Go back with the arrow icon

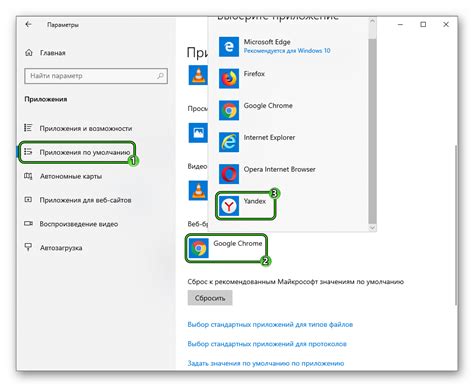[x=28, y=24]
